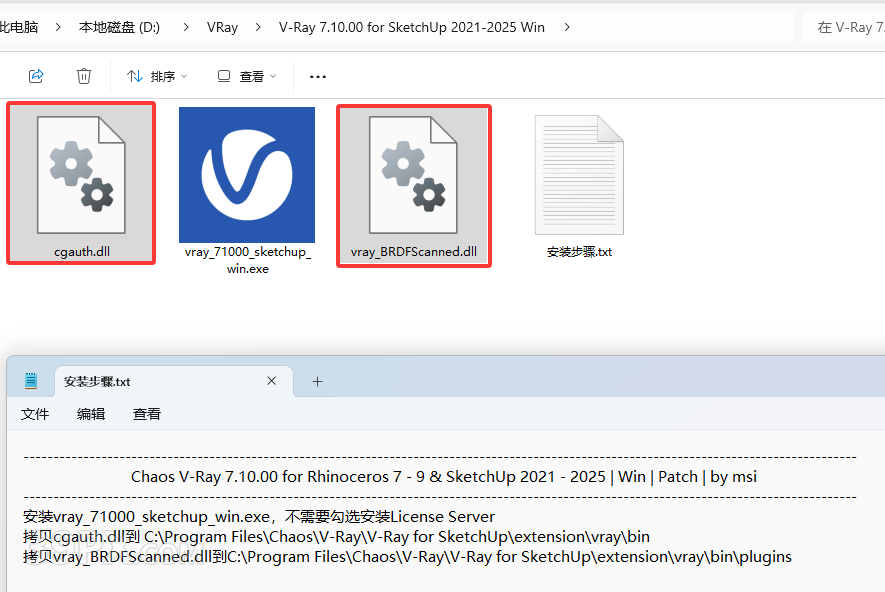Open the view (查看) dropdown

[247, 76]
